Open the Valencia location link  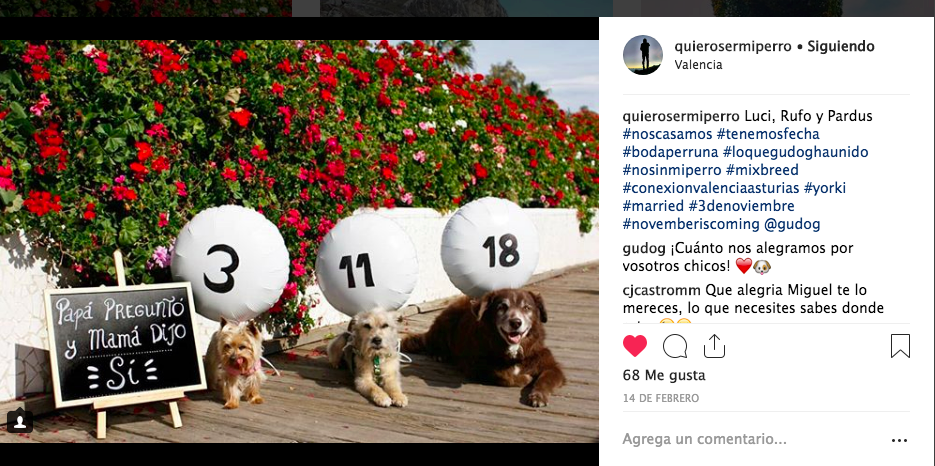[698, 65]
